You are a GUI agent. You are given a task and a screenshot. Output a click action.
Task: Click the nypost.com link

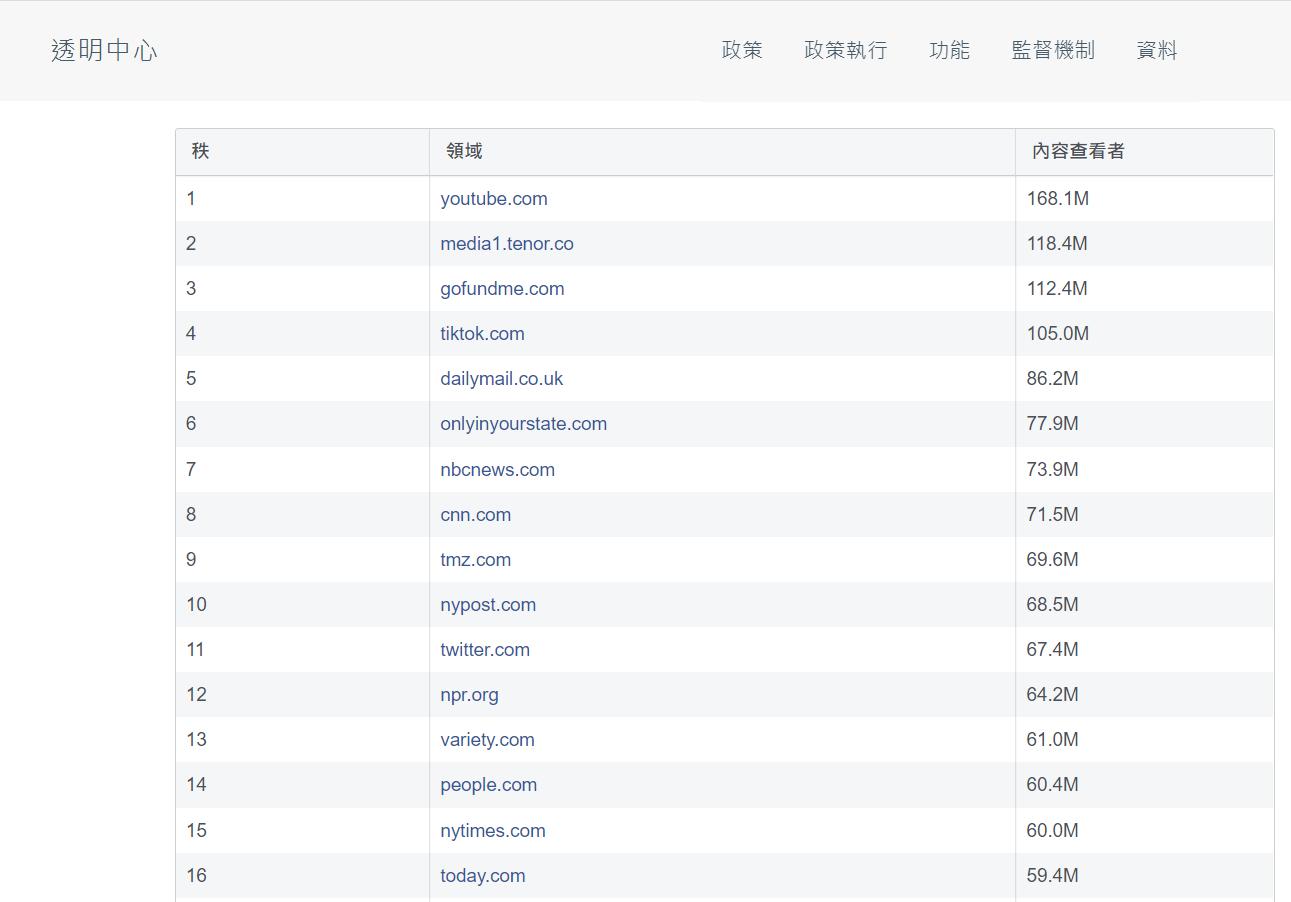(488, 605)
